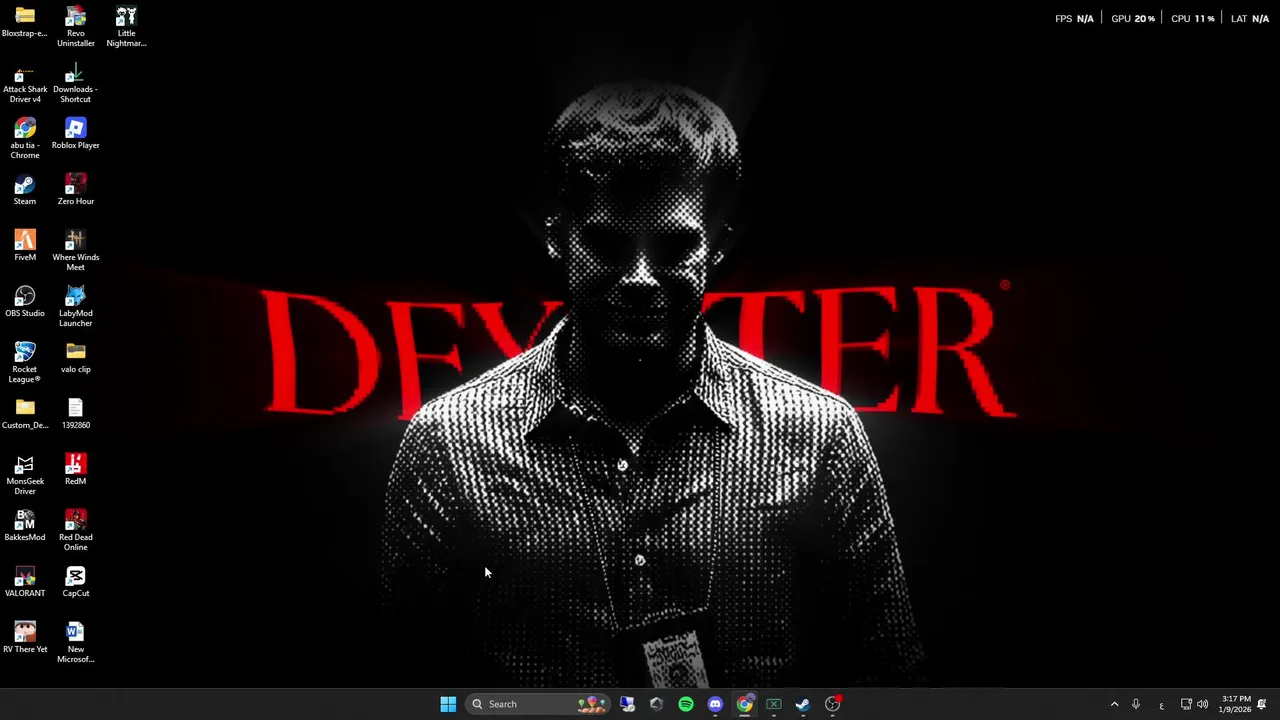Select the Zero Hour game icon
1280x720 pixels.
click(76, 190)
